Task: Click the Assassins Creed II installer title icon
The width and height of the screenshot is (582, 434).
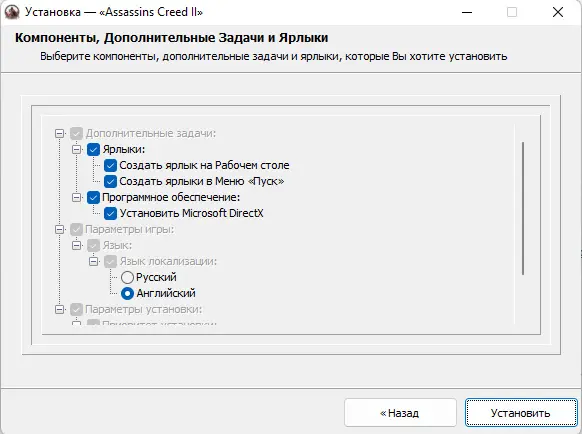Action: click(12, 12)
